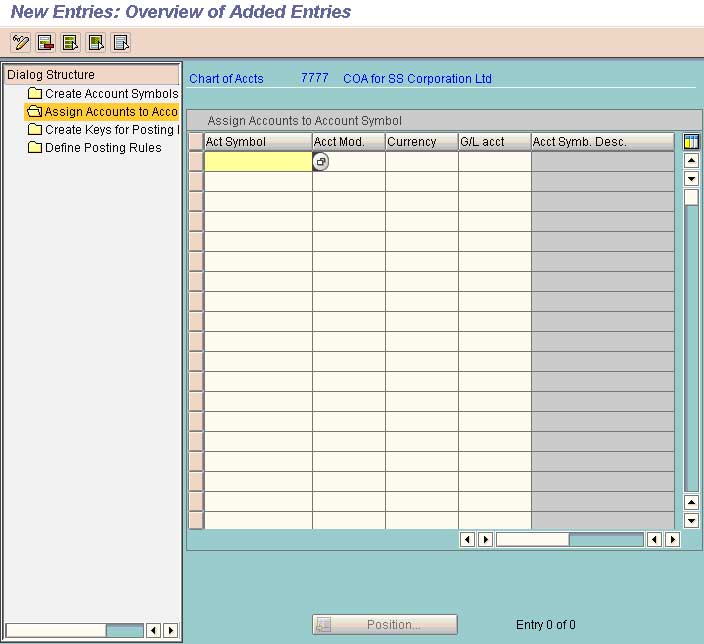Viewport: 704px width, 644px height.
Task: Click the G/L acct column header
Action: point(495,142)
